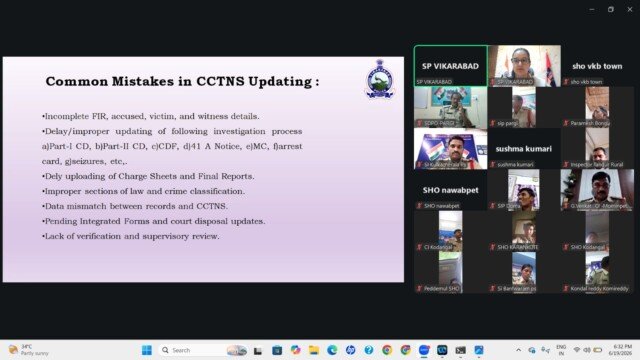640x360 pixels.
Task: Select the SHO Kodangal participant tile
Action: [598, 231]
